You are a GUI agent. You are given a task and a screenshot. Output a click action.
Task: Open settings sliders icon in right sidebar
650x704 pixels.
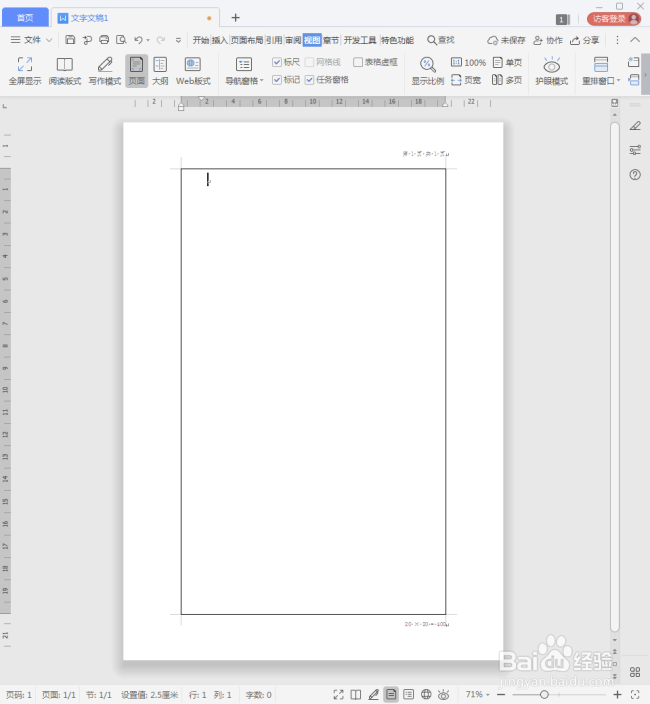pos(635,150)
